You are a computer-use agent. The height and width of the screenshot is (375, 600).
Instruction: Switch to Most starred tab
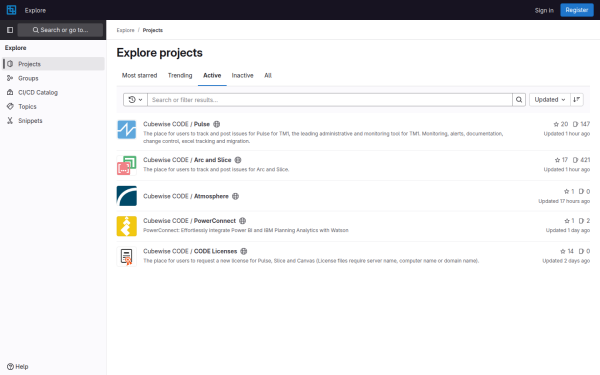coord(139,75)
